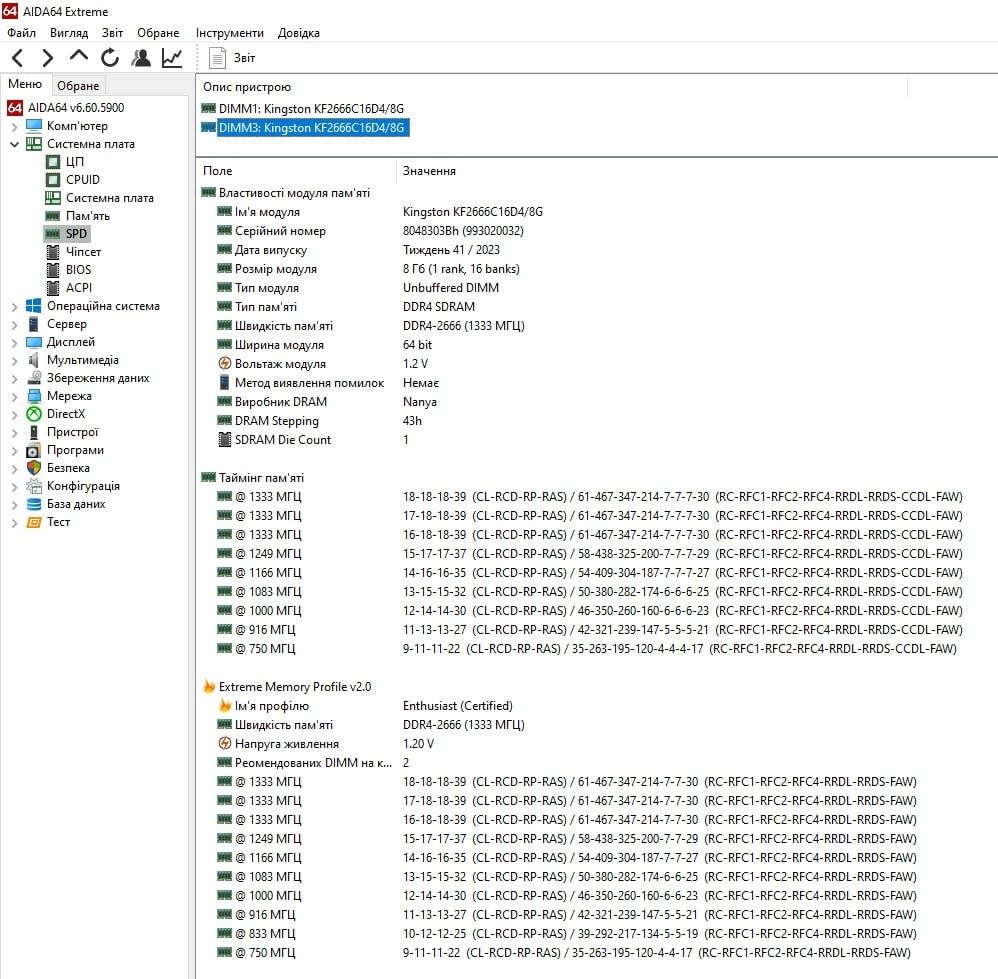The height and width of the screenshot is (979, 998).
Task: Open the Файл menu
Action: (x=21, y=33)
